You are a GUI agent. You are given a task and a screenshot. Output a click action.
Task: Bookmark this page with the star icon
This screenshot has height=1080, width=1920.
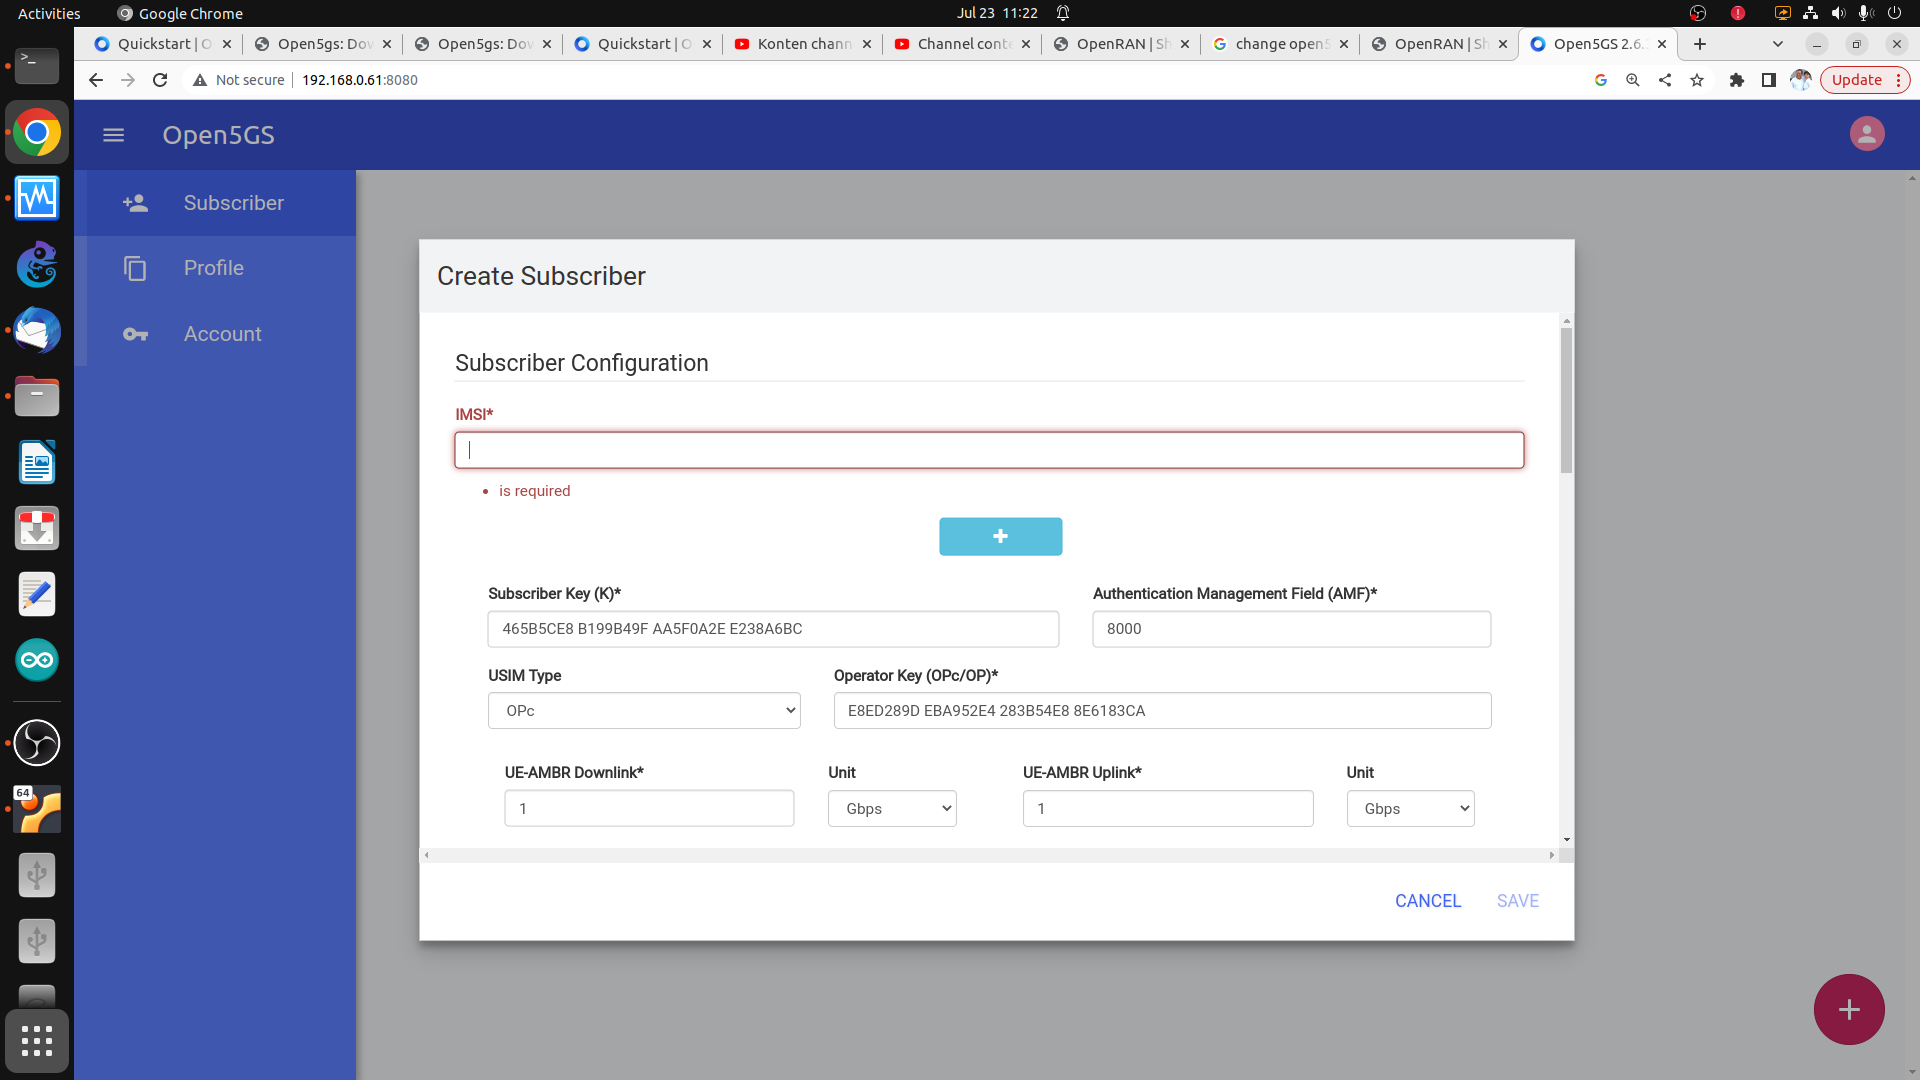1697,80
